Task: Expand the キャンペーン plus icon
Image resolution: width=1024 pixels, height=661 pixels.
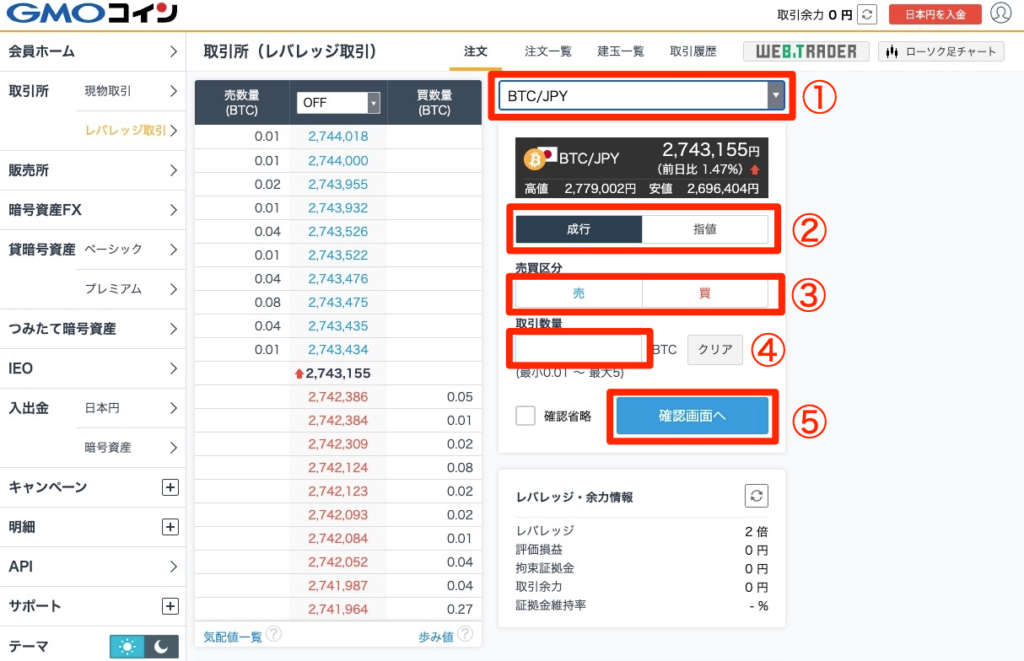Action: 170,487
